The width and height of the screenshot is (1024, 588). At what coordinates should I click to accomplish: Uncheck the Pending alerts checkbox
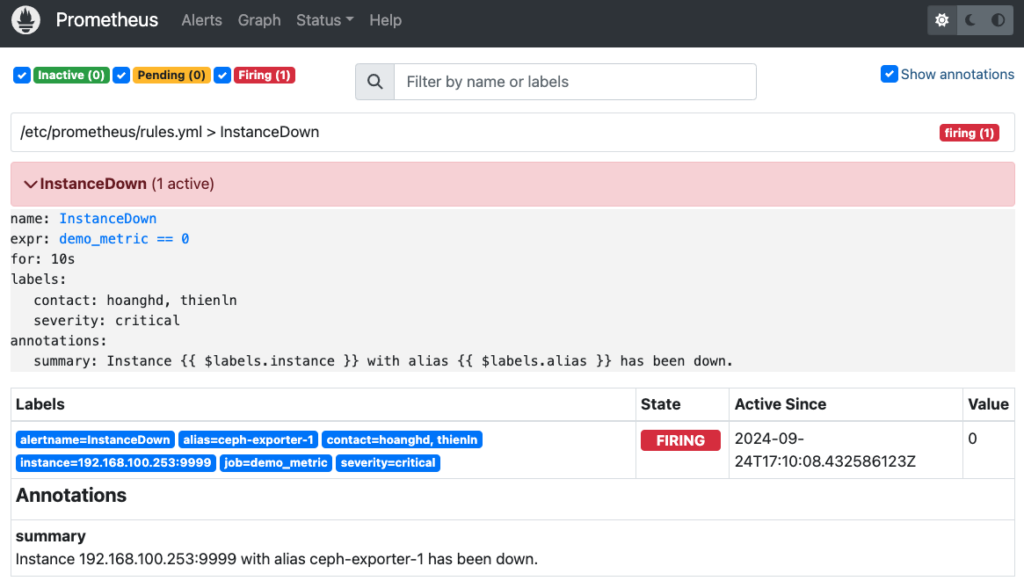point(121,75)
